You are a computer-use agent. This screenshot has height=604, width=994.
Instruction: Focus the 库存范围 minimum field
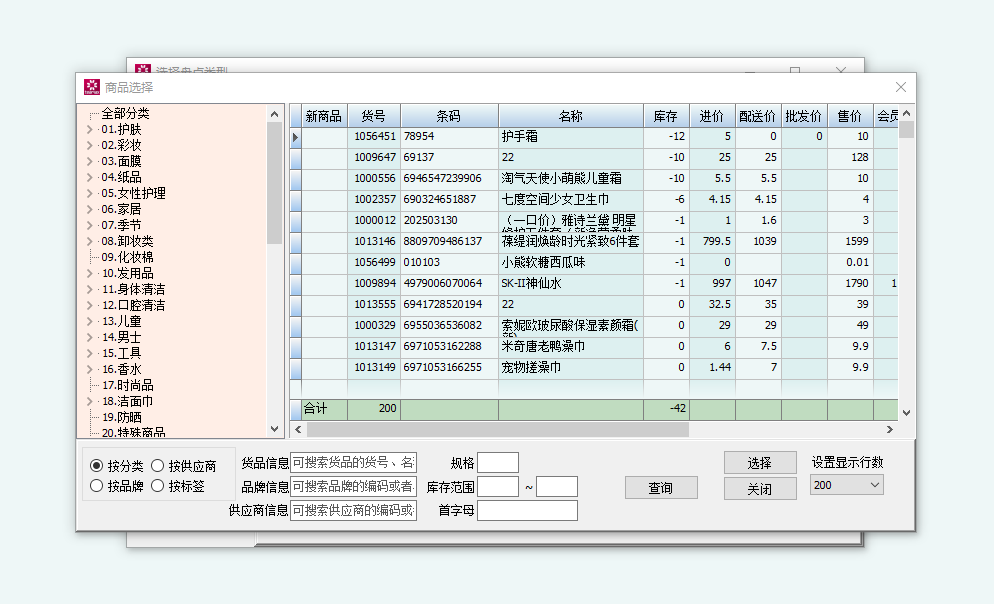(498, 487)
